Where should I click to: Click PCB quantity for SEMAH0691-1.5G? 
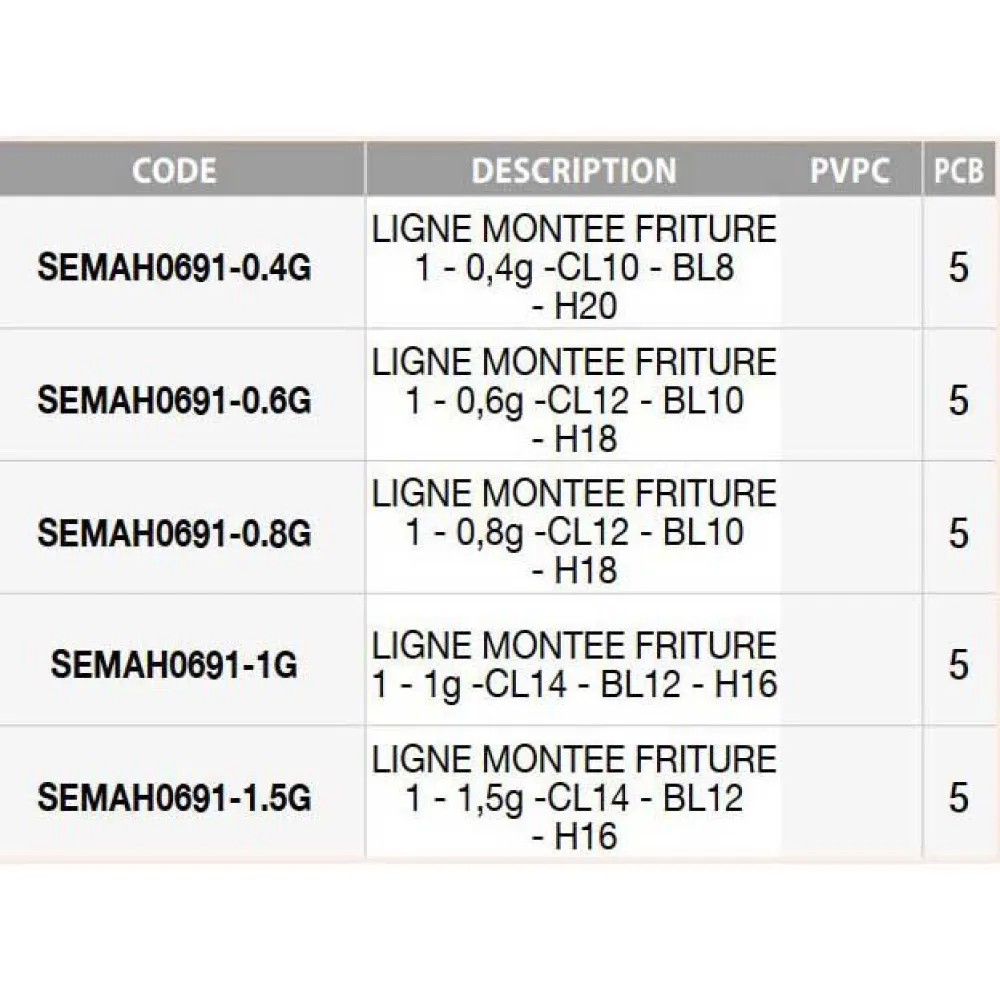point(959,797)
